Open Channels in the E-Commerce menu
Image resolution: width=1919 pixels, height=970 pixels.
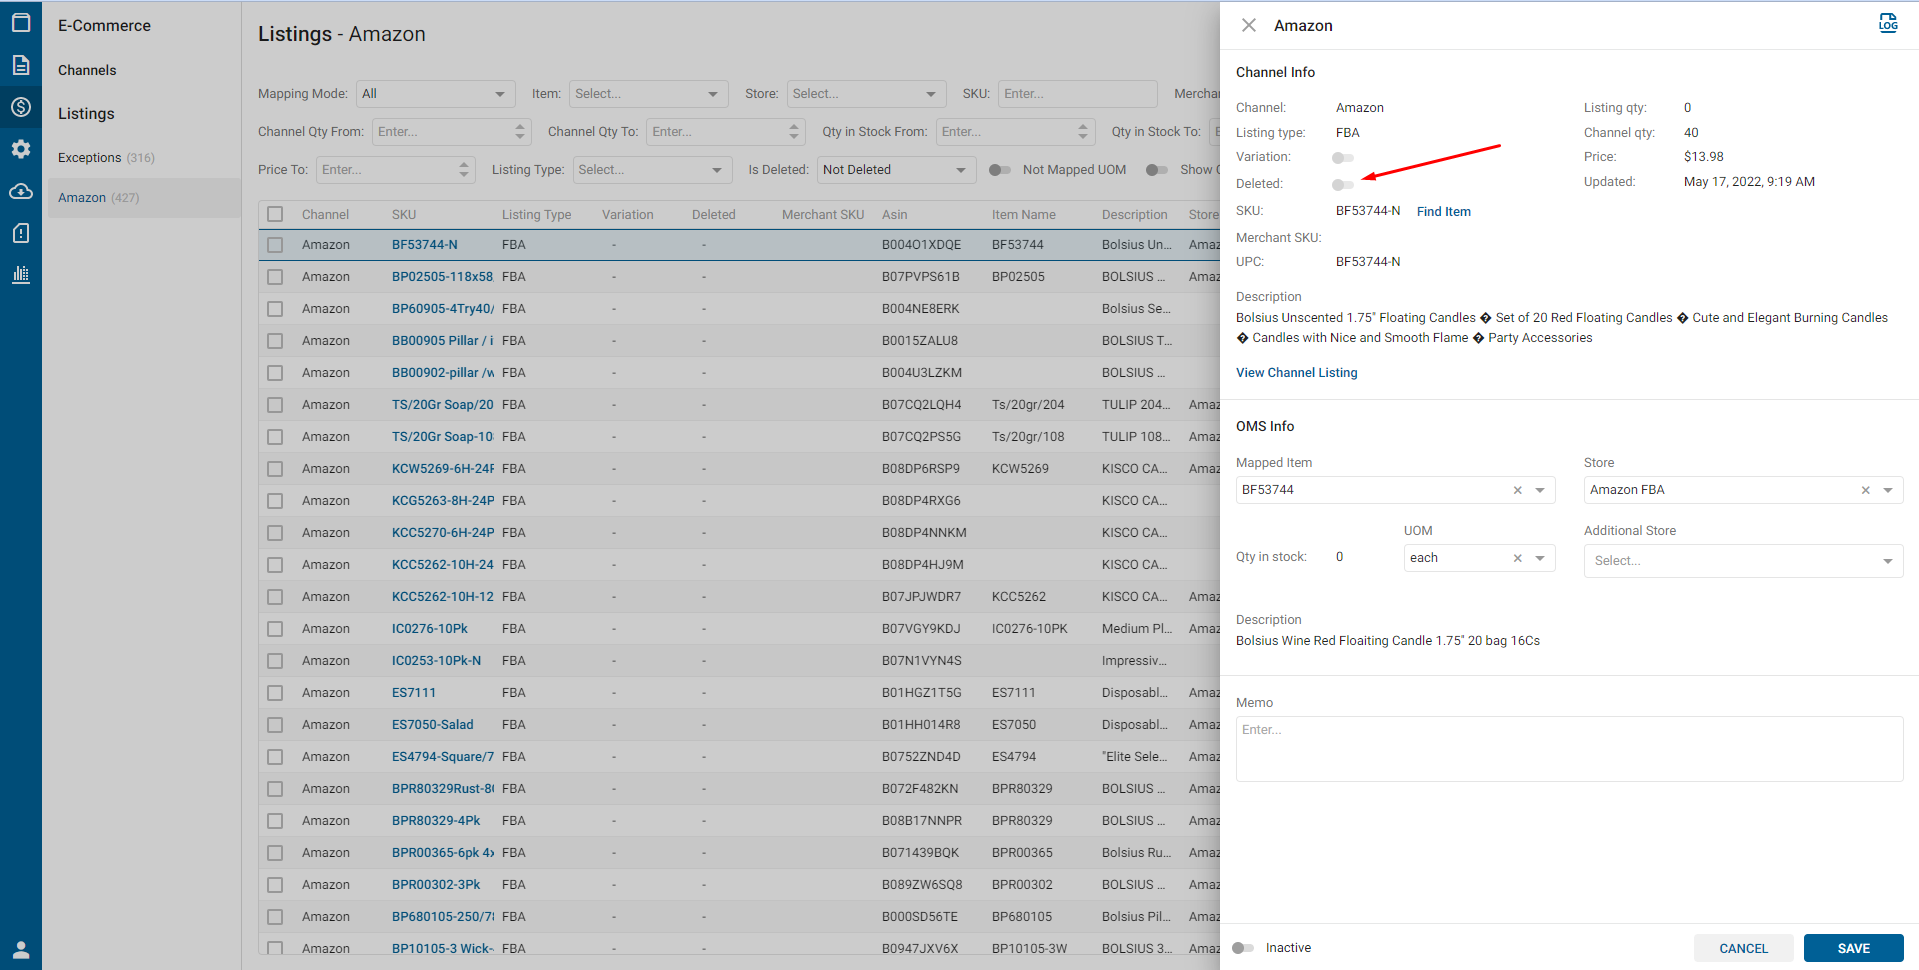point(87,70)
